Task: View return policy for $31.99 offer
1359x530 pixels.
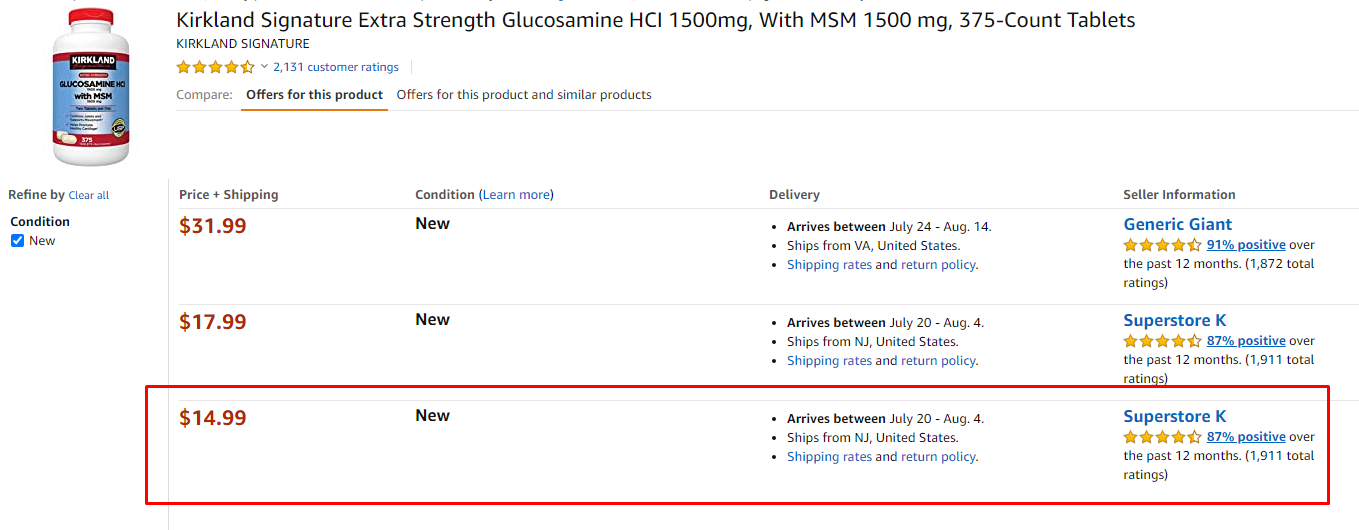Action: point(938,265)
